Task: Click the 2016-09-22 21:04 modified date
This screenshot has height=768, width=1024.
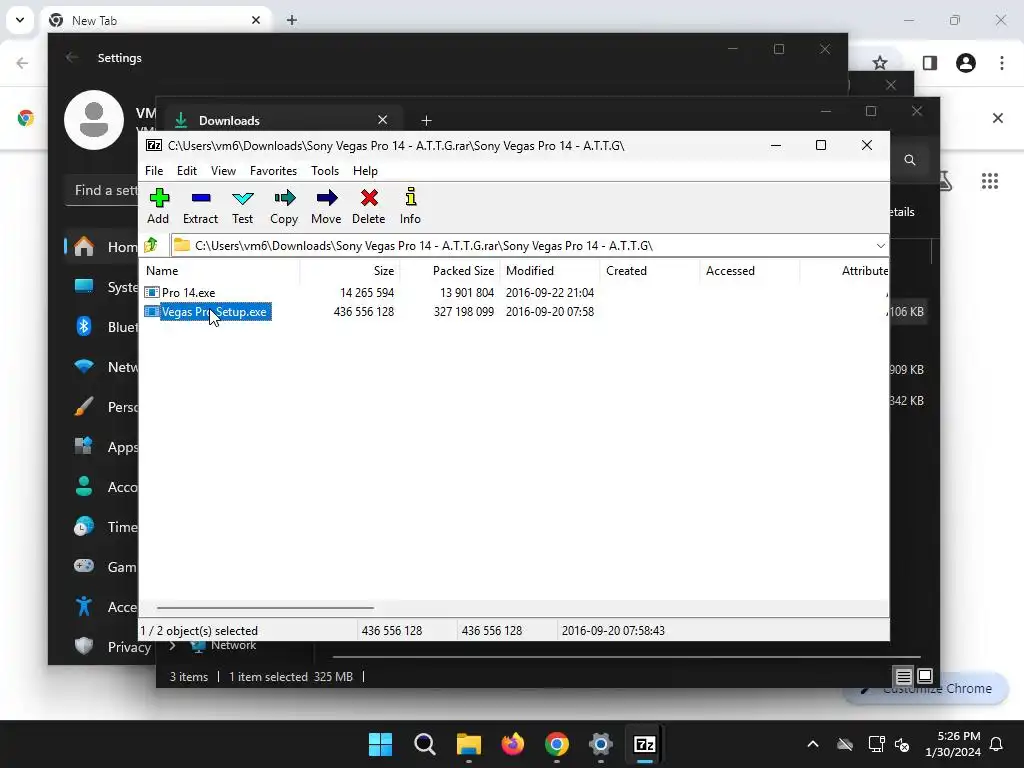Action: 550,293
